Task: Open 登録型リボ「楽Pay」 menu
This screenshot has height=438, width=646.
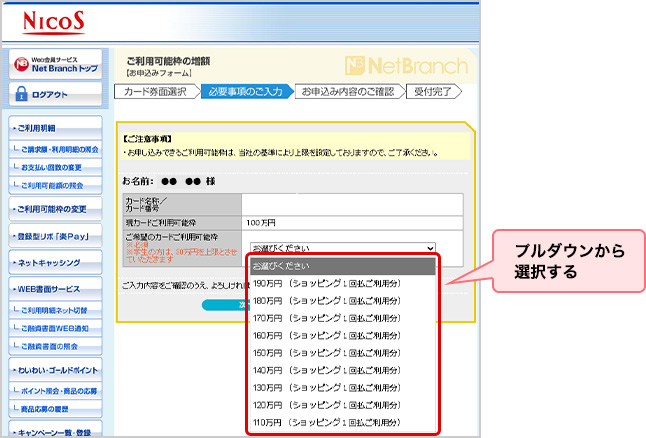Action: coord(56,236)
